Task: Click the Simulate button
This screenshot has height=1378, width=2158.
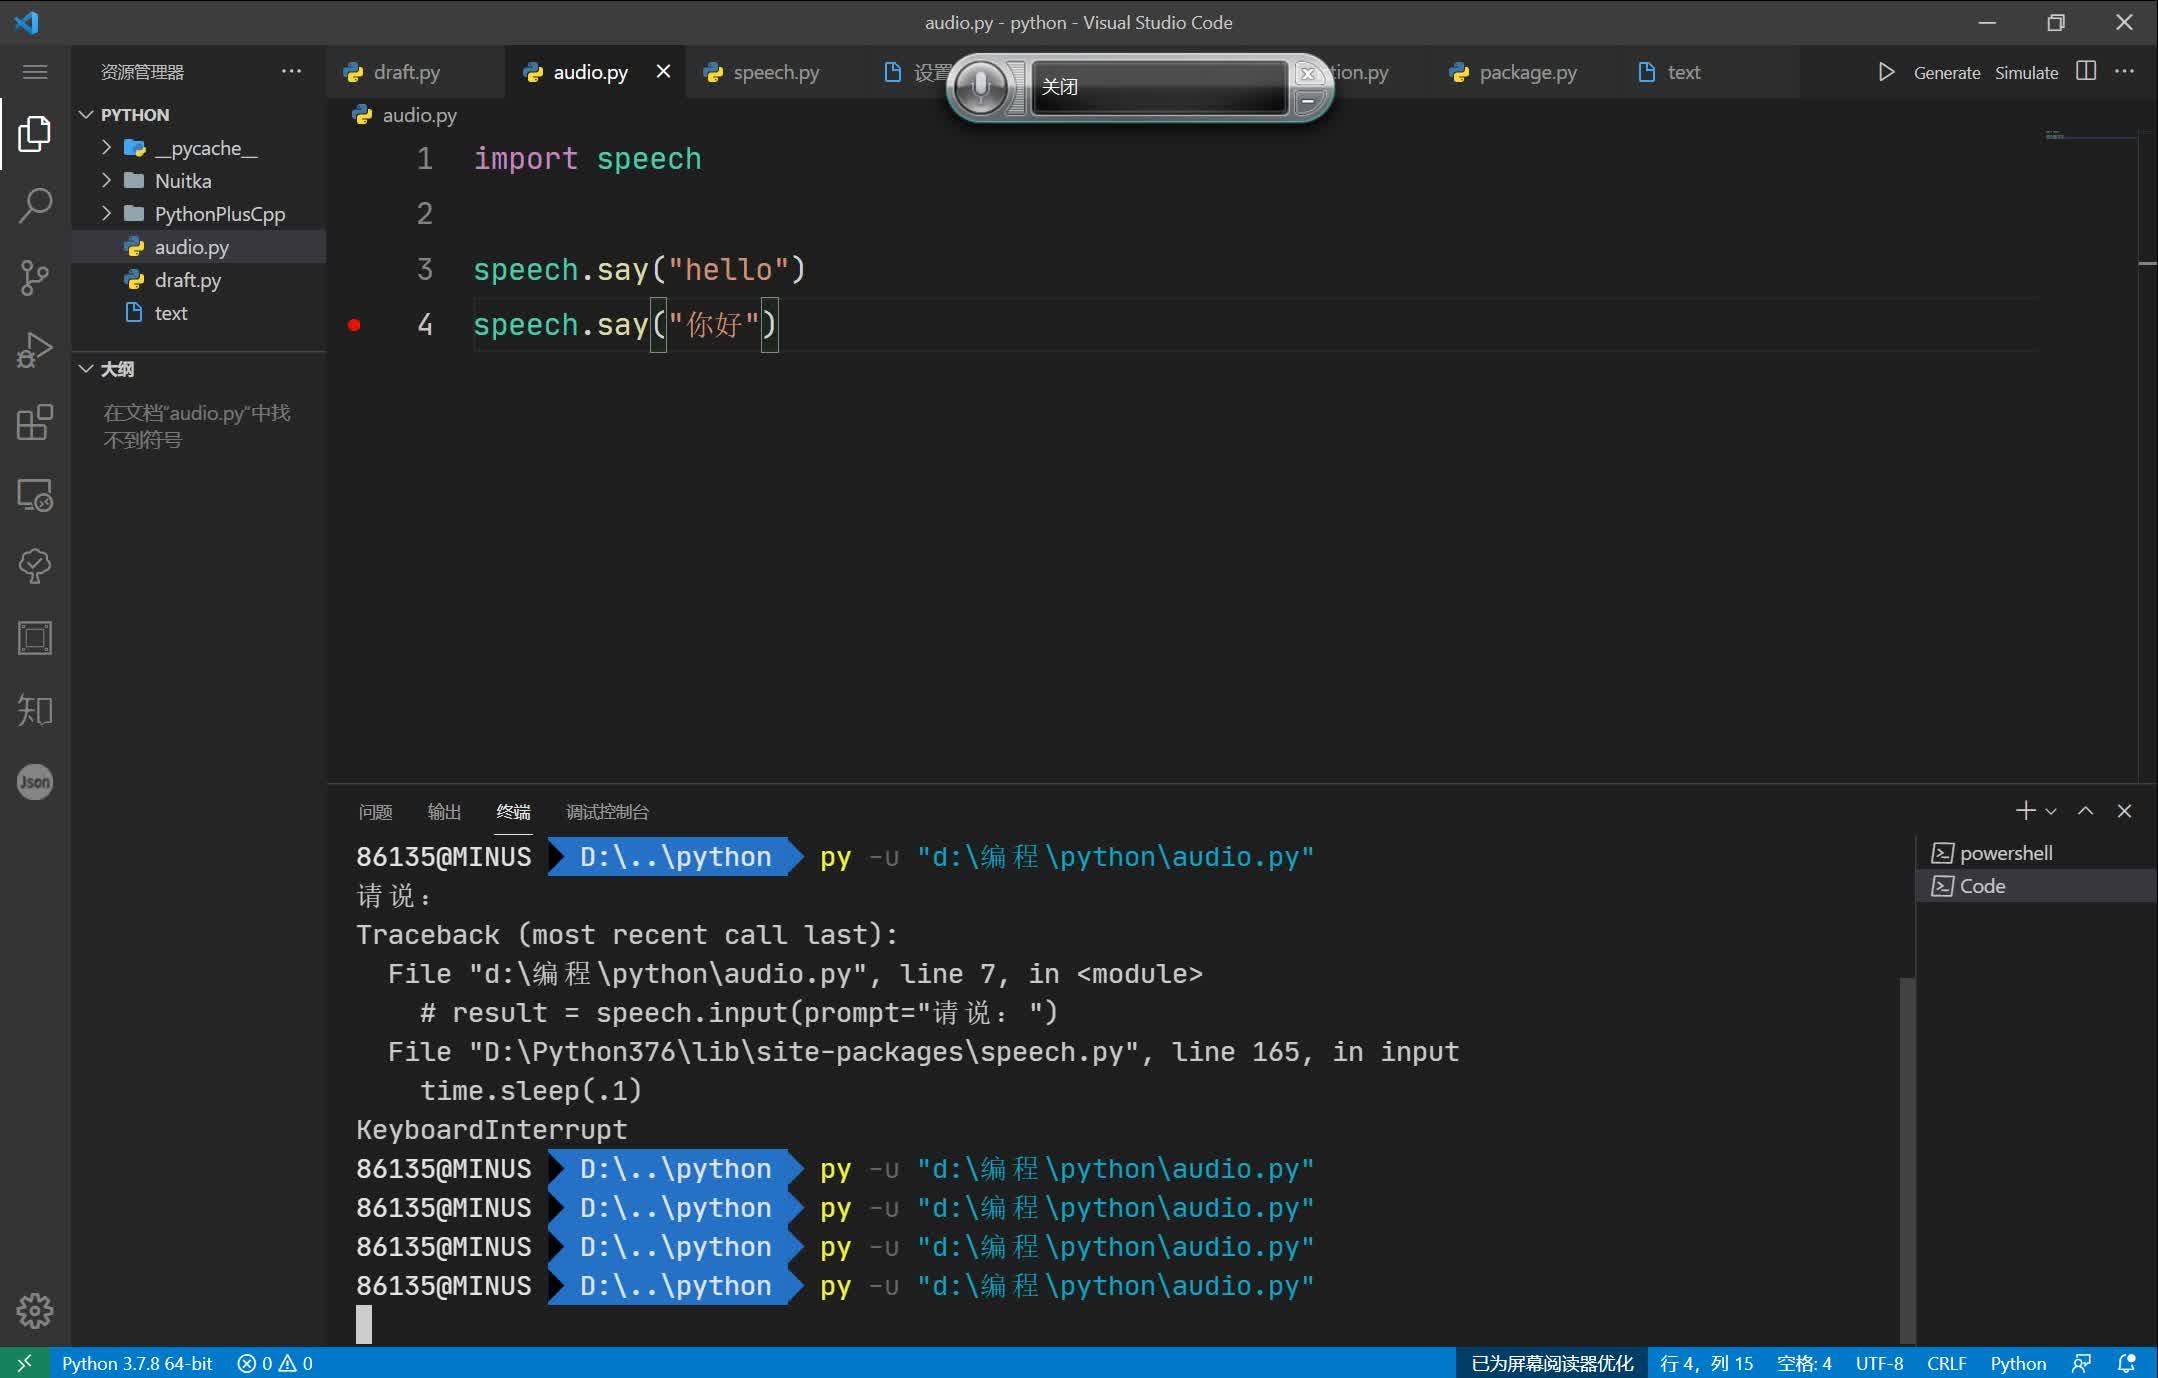Action: coord(2025,72)
